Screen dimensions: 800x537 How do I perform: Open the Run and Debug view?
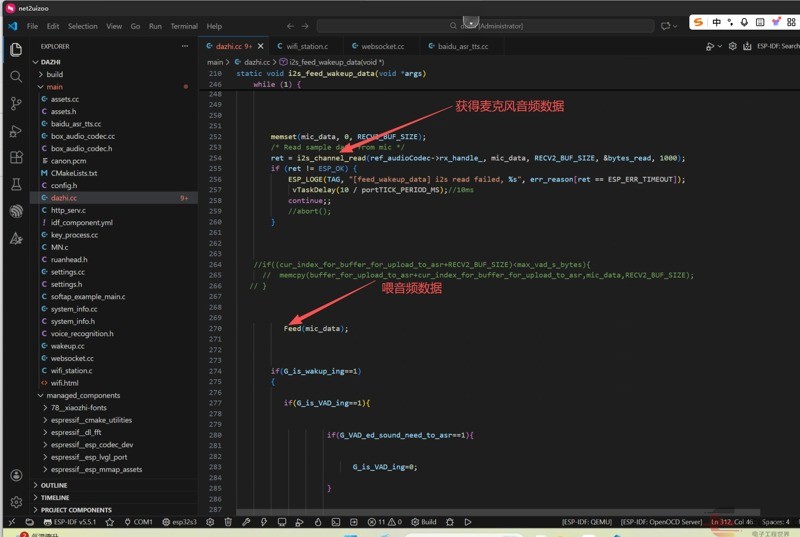click(16, 131)
